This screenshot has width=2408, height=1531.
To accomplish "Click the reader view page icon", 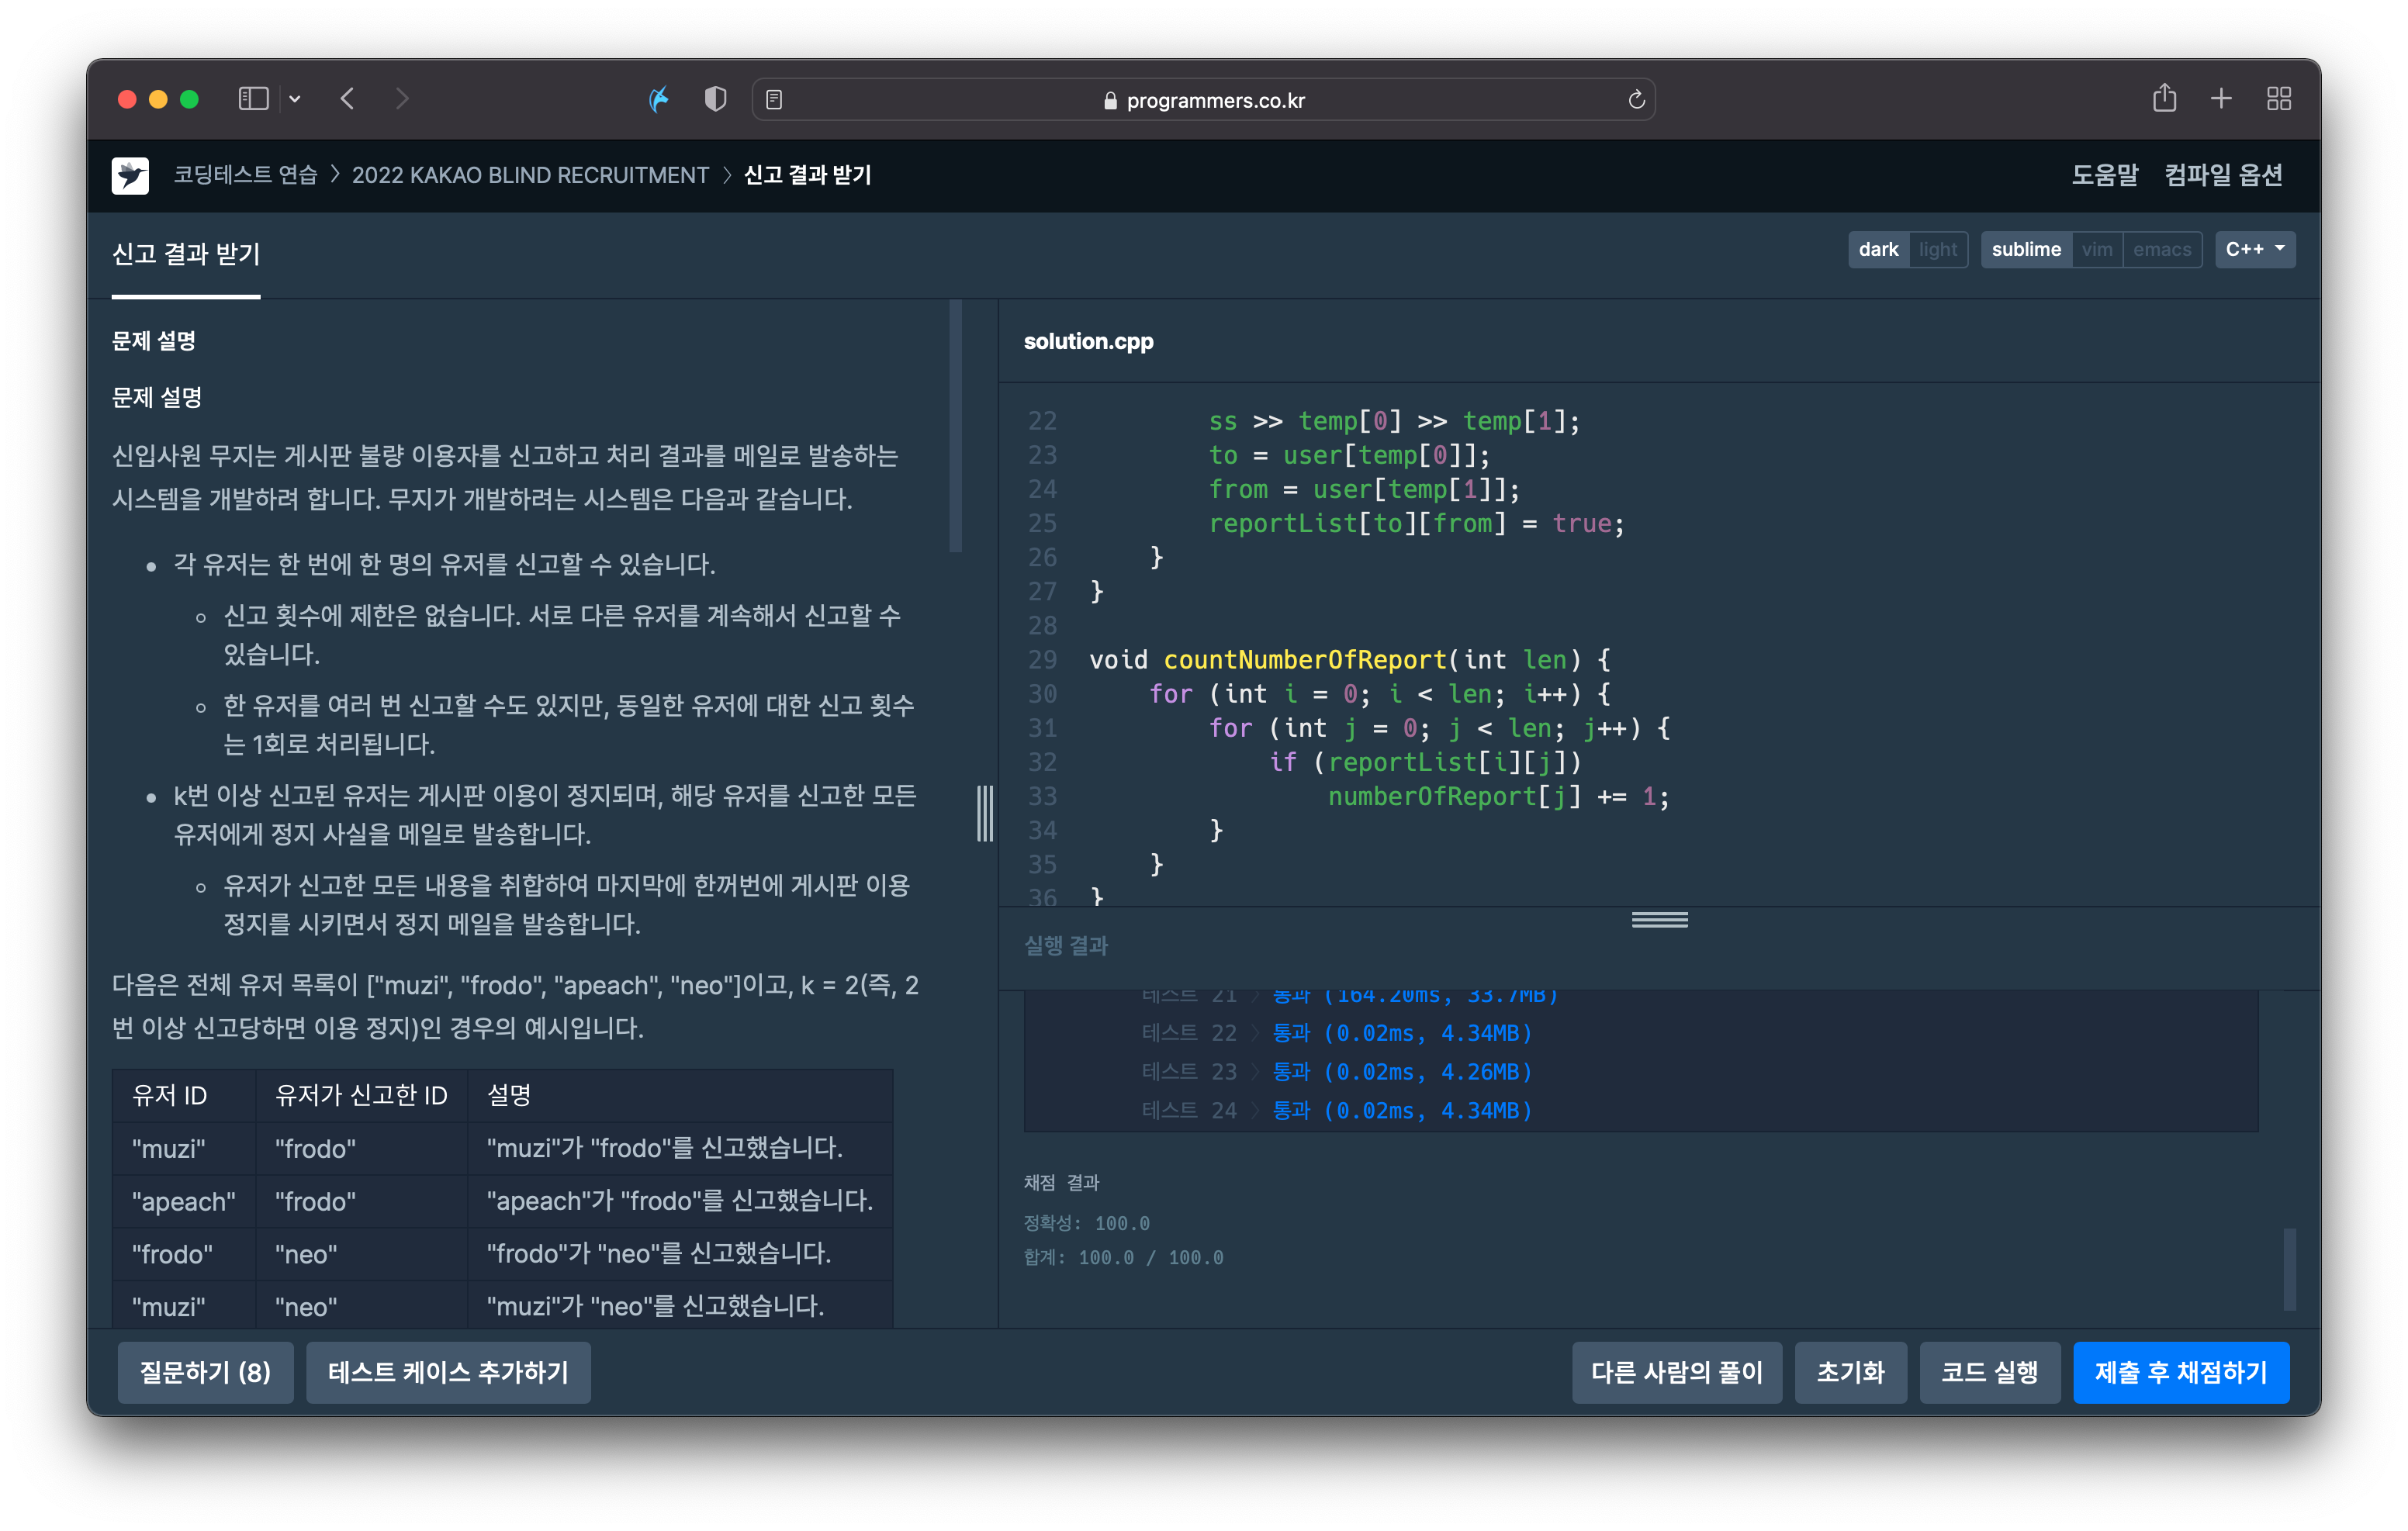I will [x=775, y=100].
